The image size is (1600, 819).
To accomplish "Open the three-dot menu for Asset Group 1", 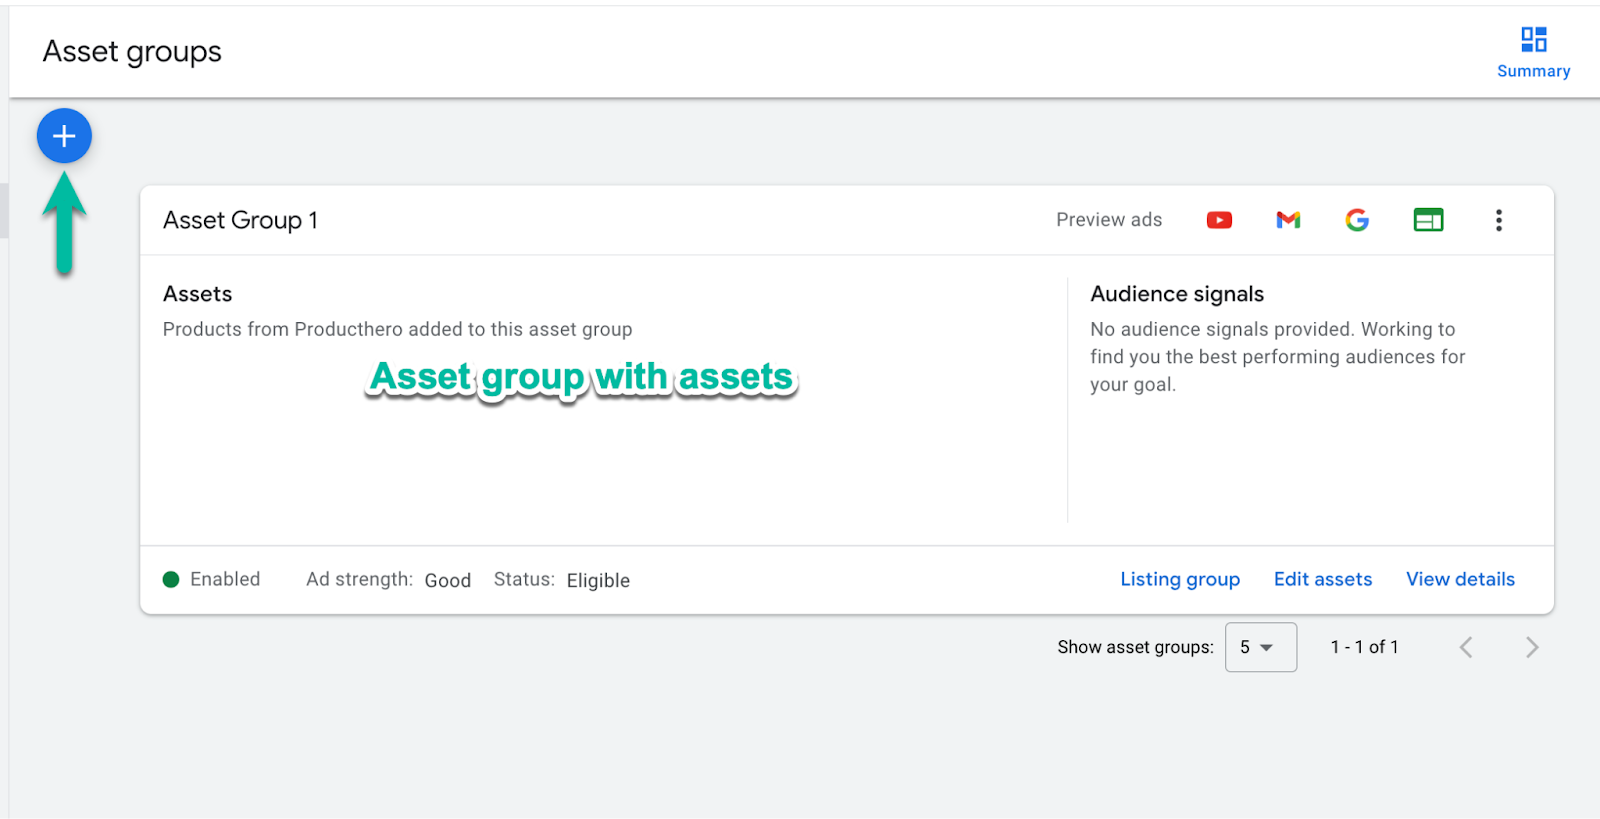I will coord(1498,220).
